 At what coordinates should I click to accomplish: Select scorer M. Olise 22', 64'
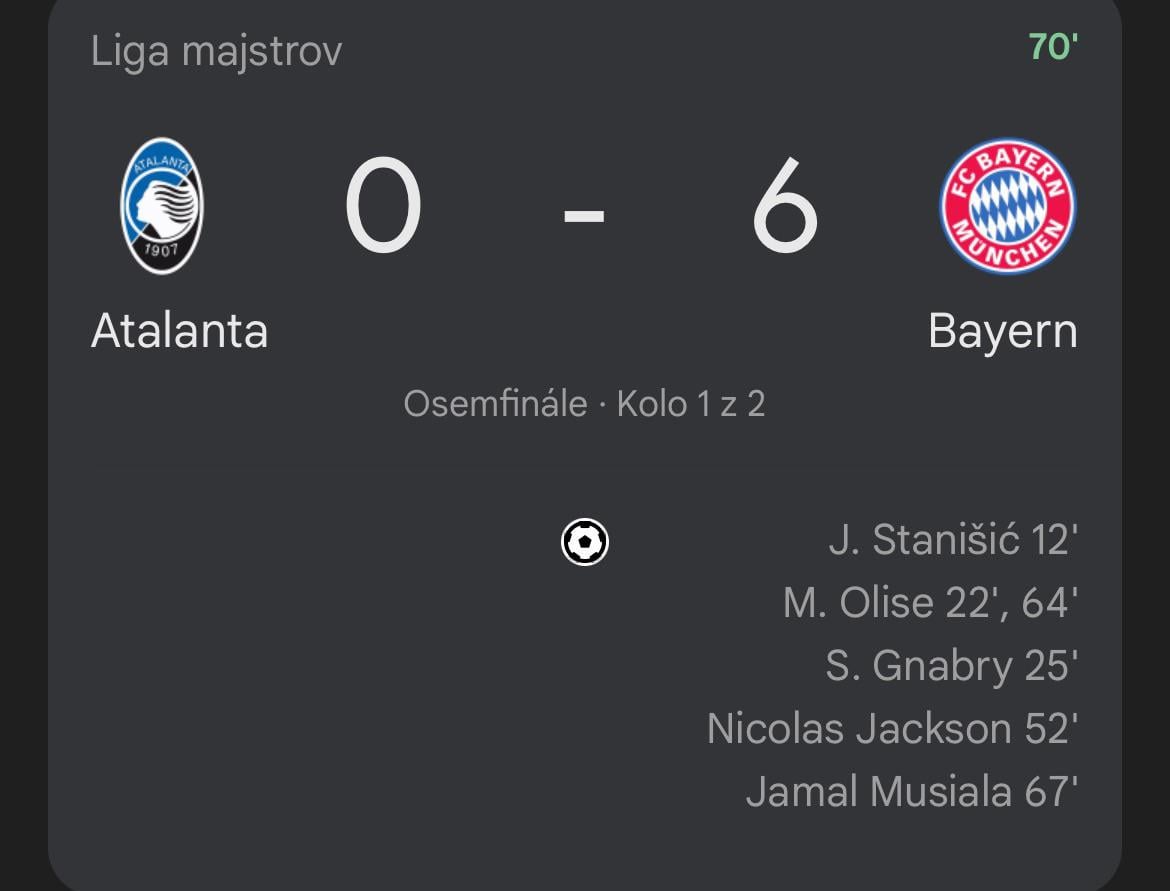[x=930, y=603]
